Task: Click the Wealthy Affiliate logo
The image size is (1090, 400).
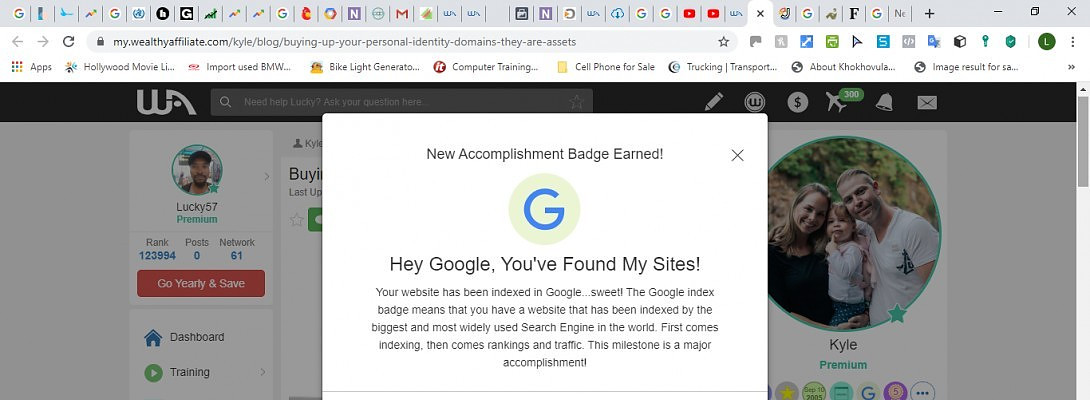Action: pyautogui.click(x=166, y=102)
